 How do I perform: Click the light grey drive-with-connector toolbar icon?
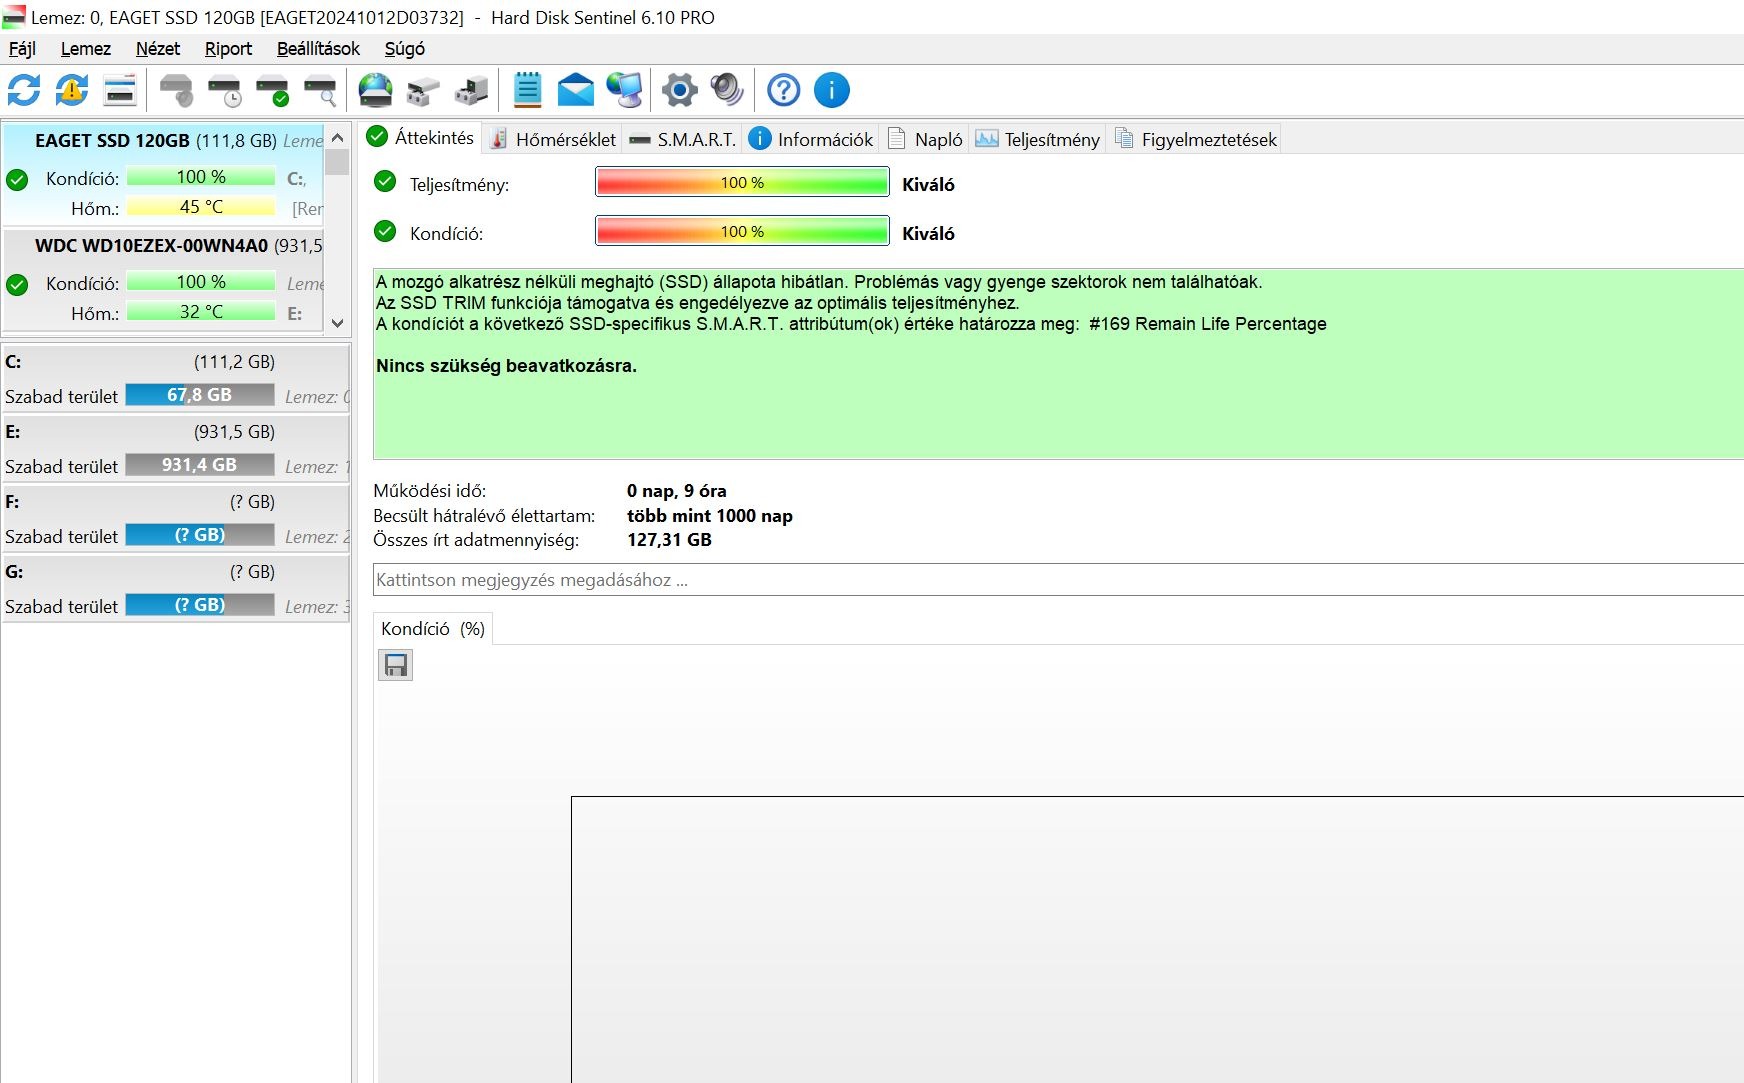(424, 90)
